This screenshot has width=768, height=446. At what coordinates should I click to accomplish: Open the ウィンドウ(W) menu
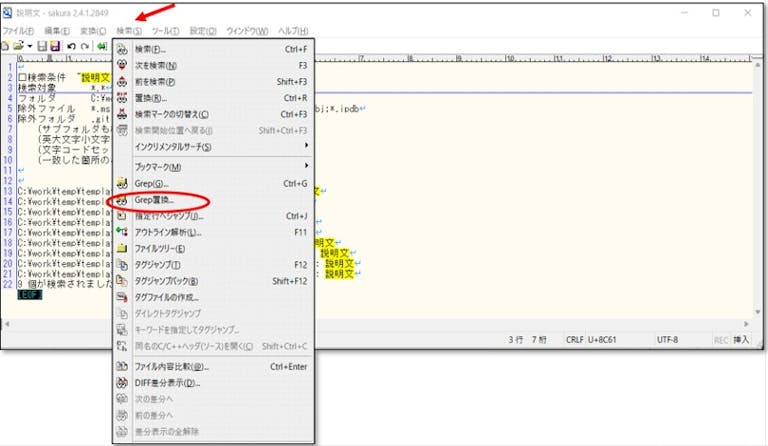click(x=247, y=31)
